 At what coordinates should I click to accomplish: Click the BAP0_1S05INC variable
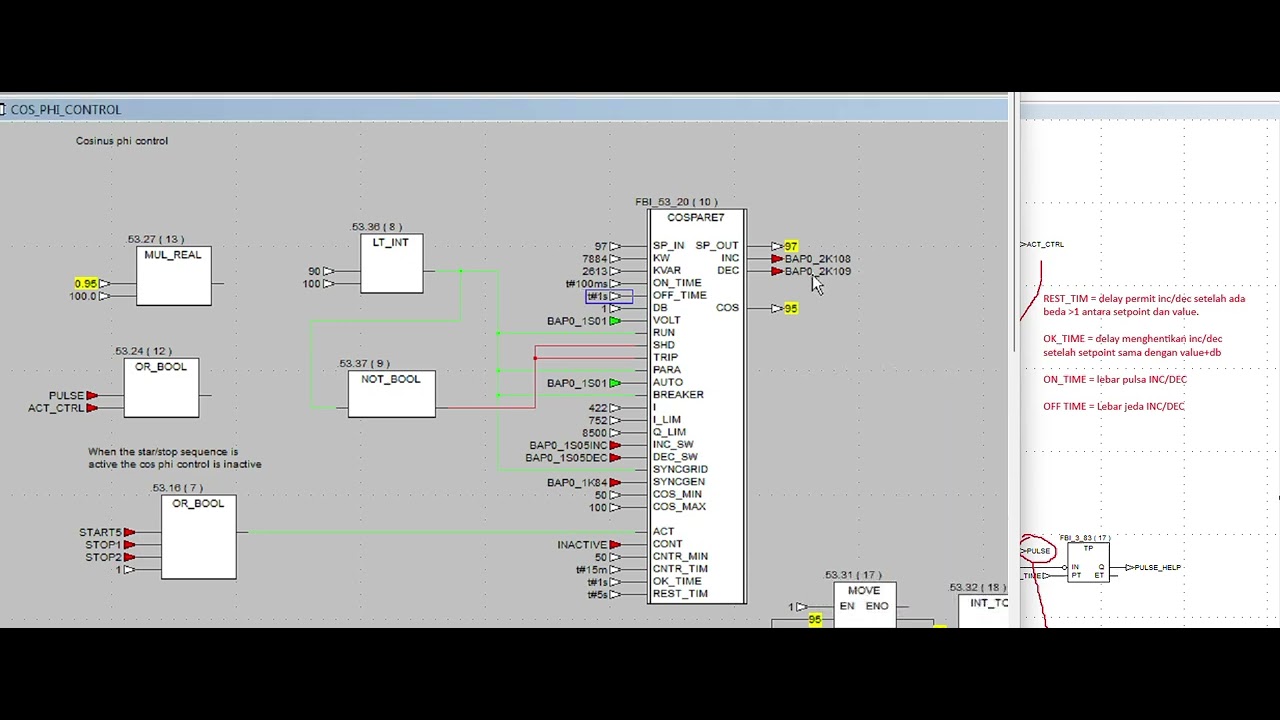568,445
